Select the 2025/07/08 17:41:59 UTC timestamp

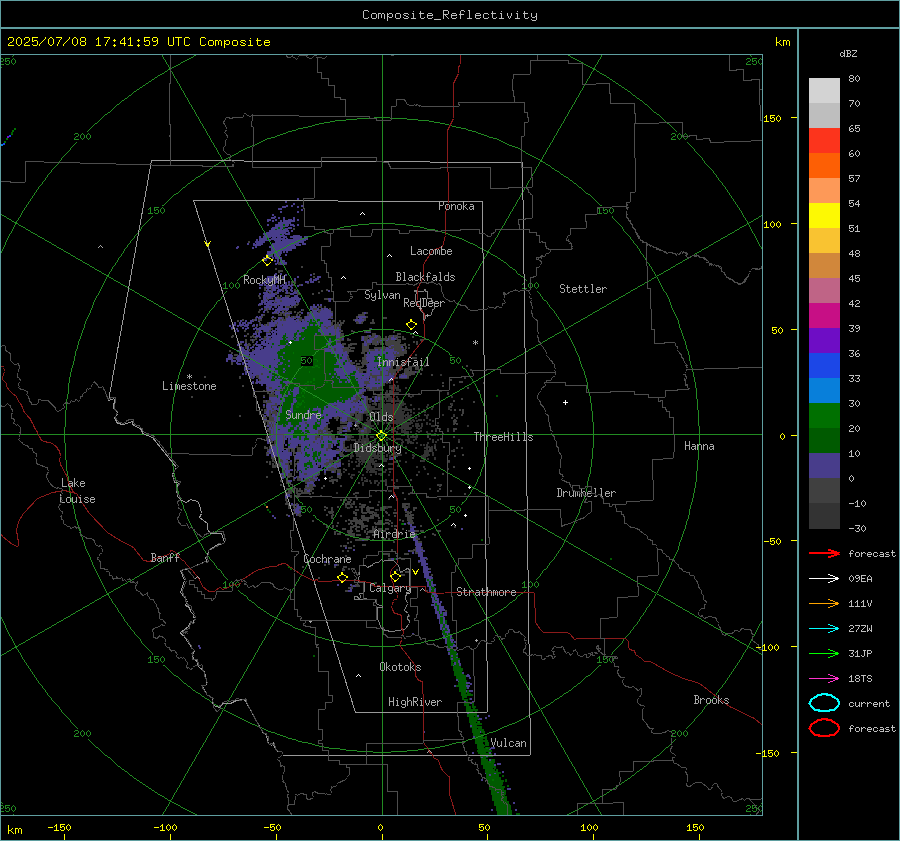click(99, 42)
